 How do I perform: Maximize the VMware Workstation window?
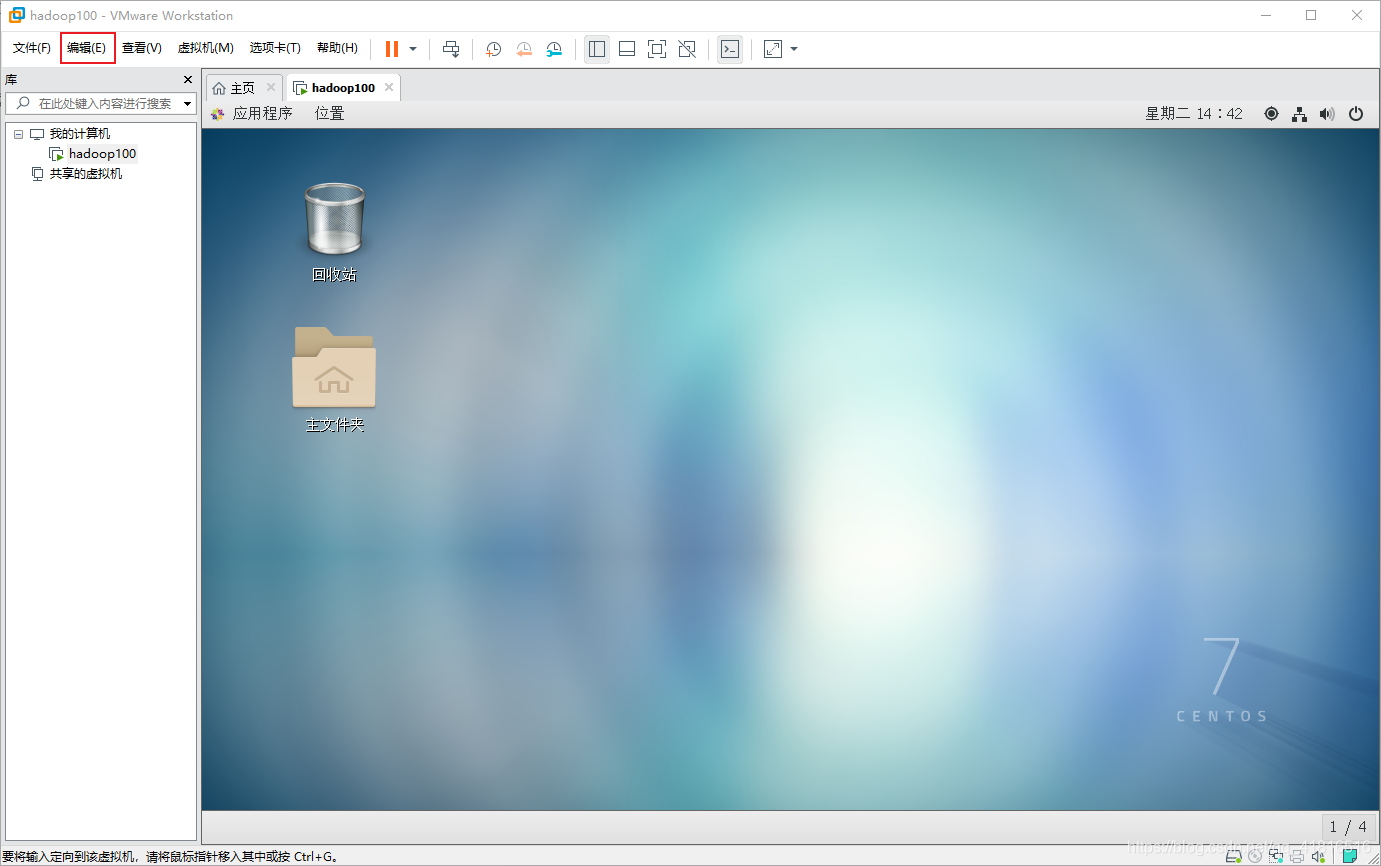(x=1311, y=15)
